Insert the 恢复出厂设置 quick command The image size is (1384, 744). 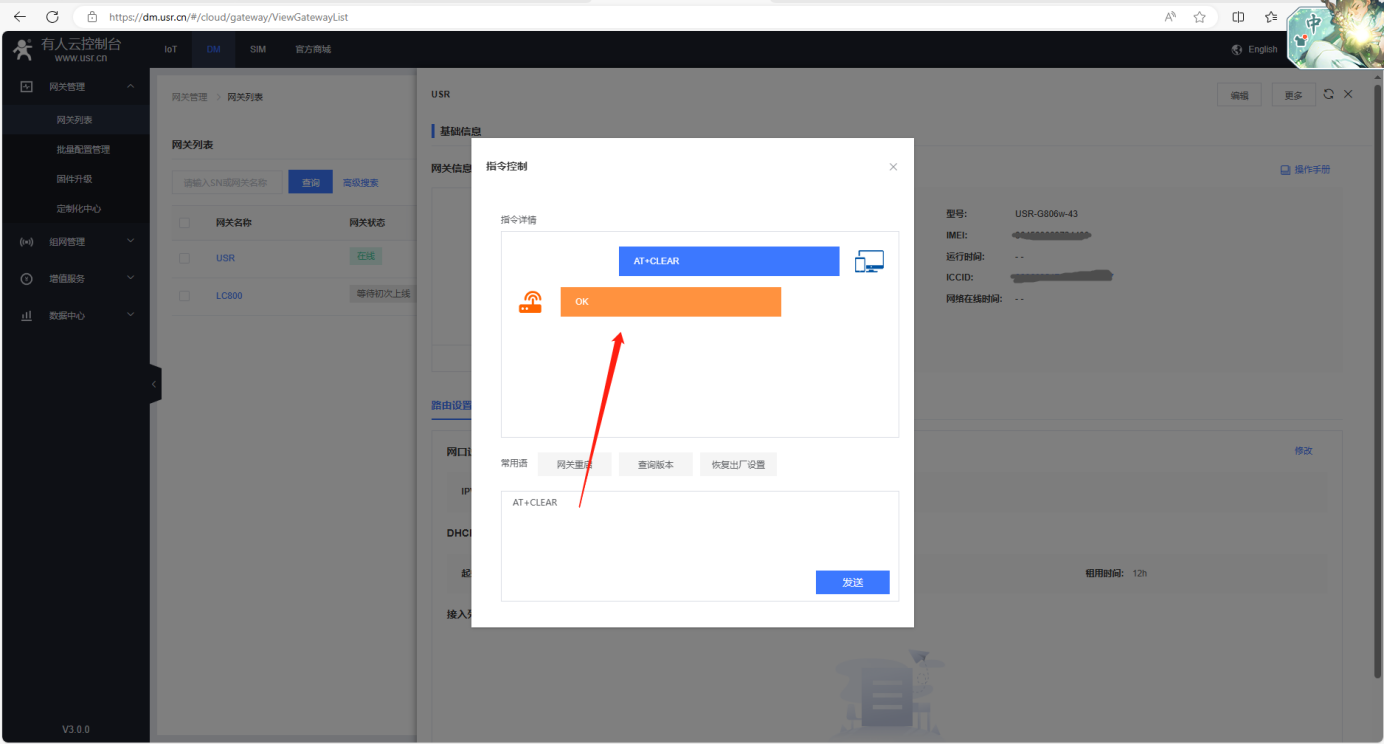click(738, 465)
